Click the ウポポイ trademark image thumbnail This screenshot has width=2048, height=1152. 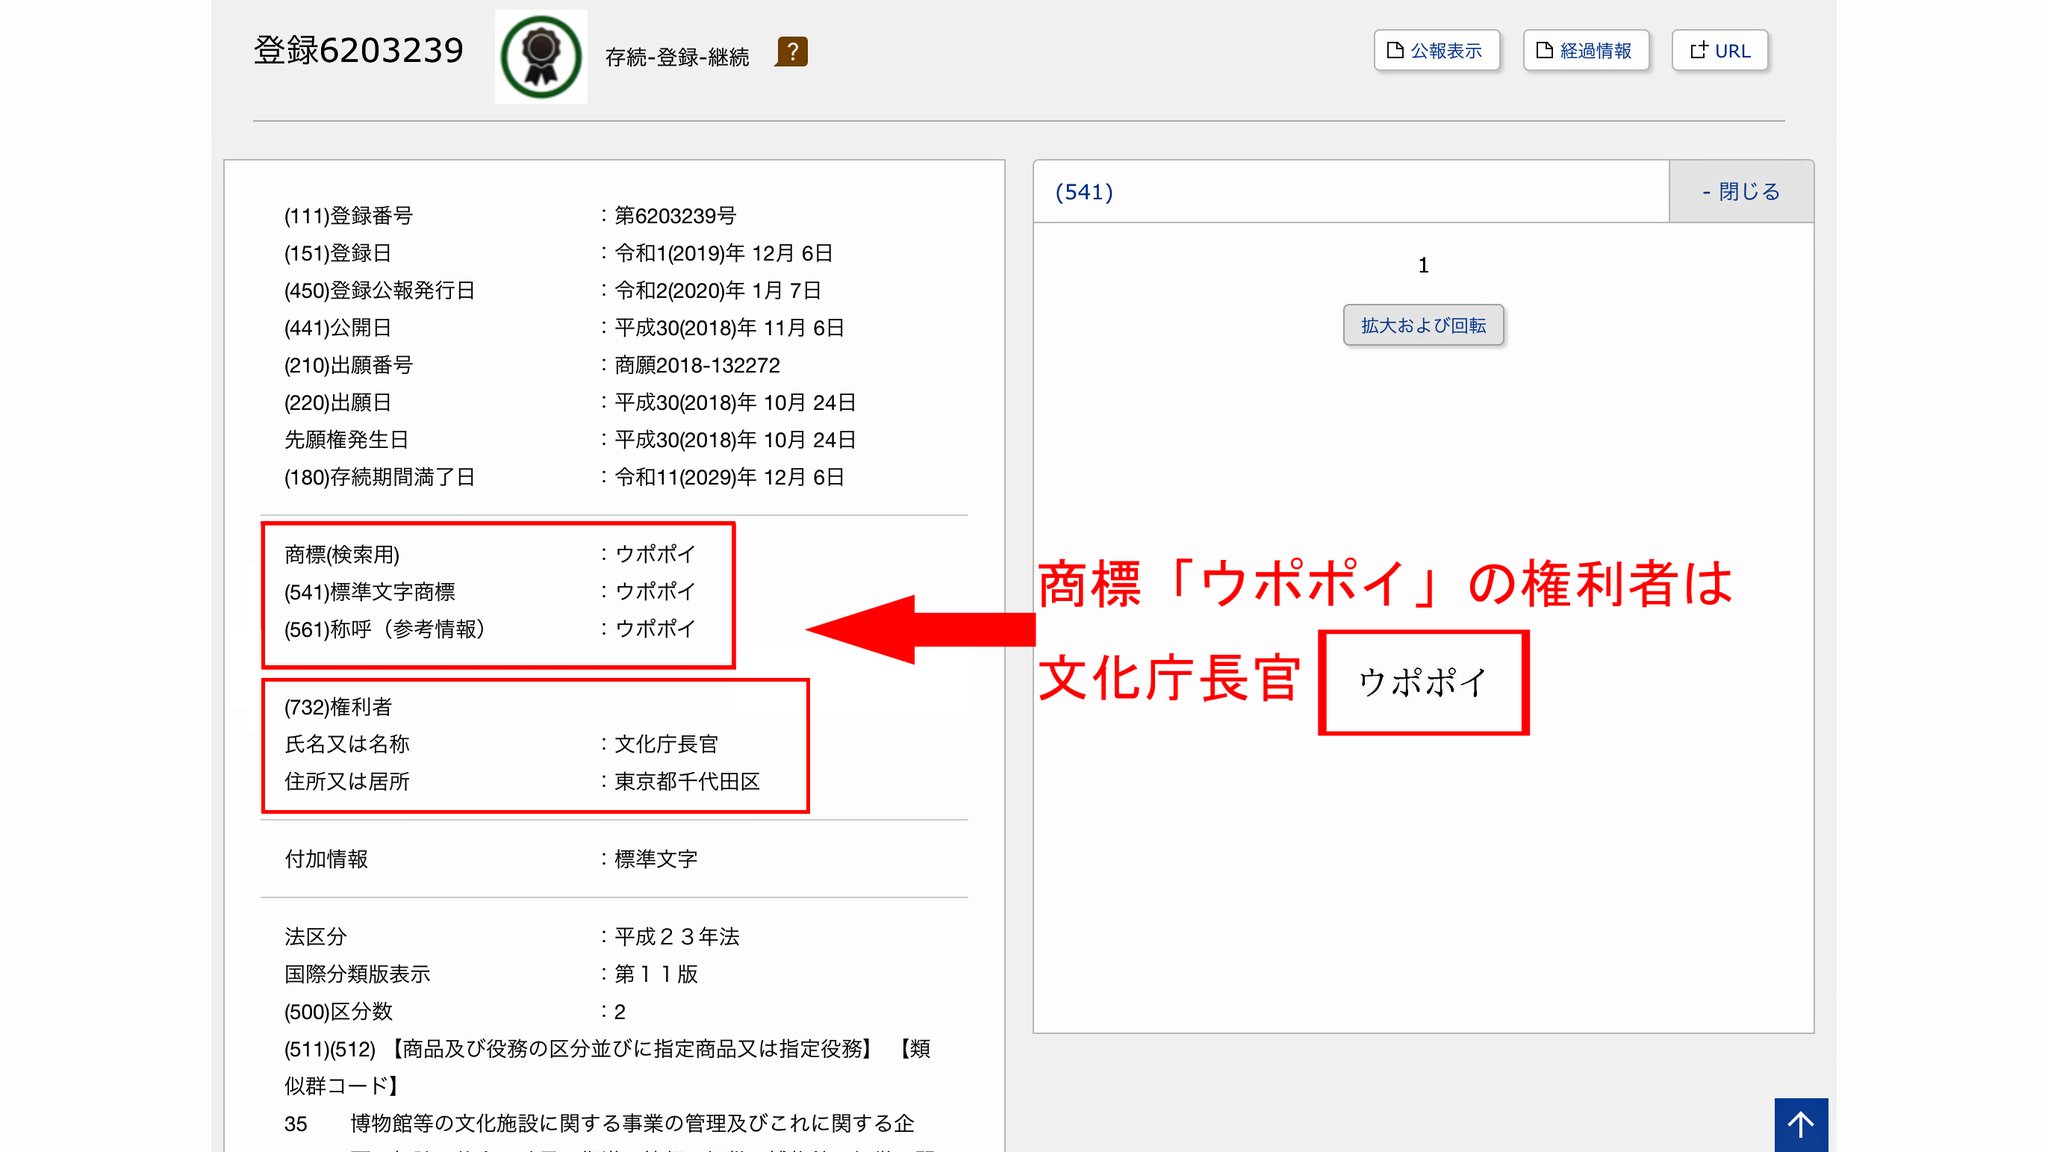pos(1423,683)
